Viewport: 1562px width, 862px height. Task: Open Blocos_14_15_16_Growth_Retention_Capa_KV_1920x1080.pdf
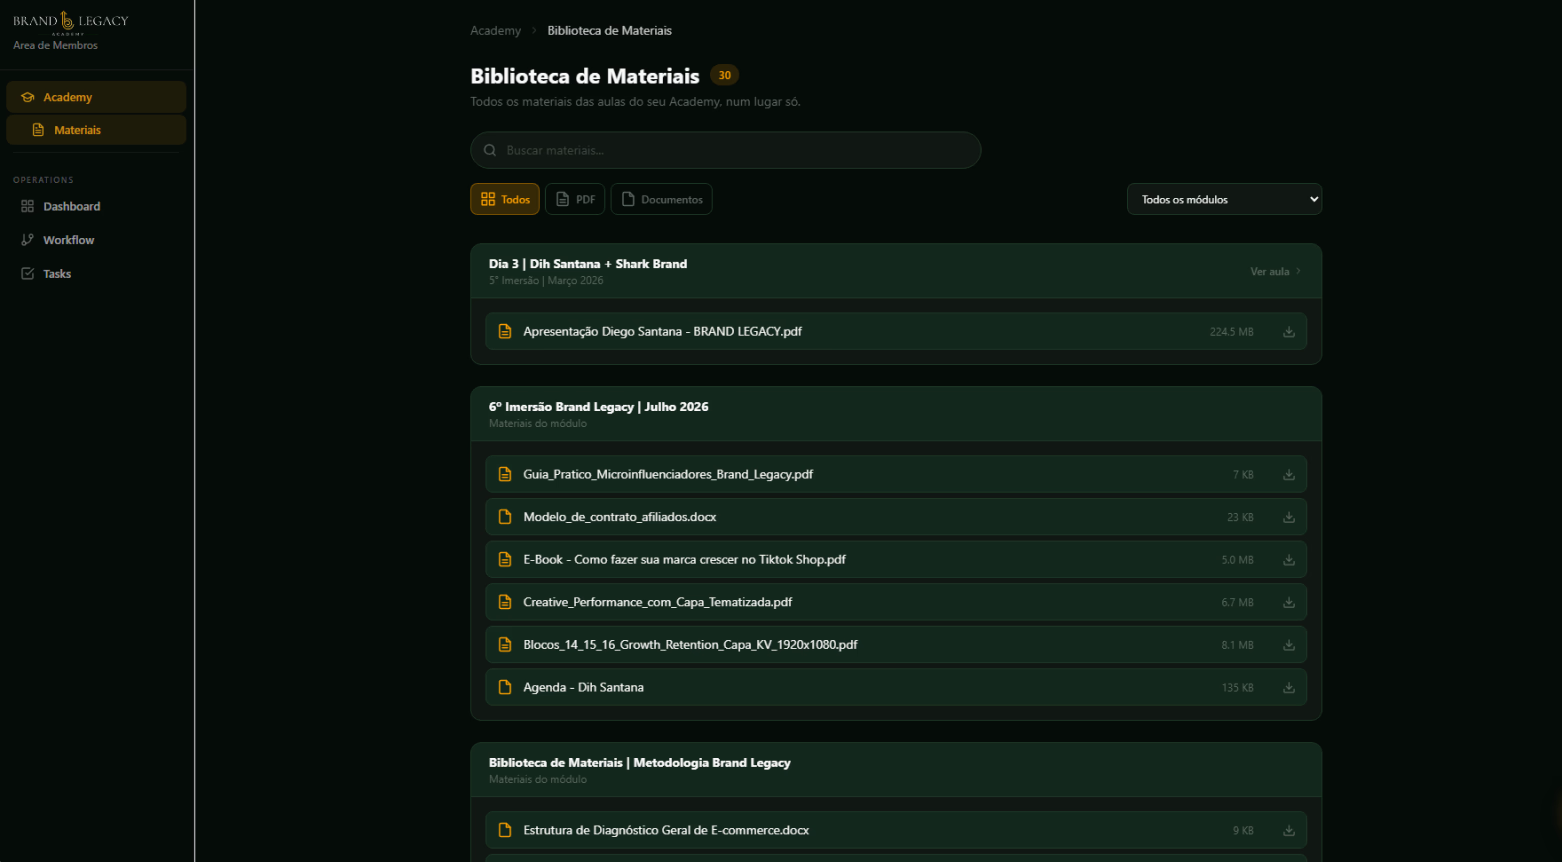click(x=896, y=645)
